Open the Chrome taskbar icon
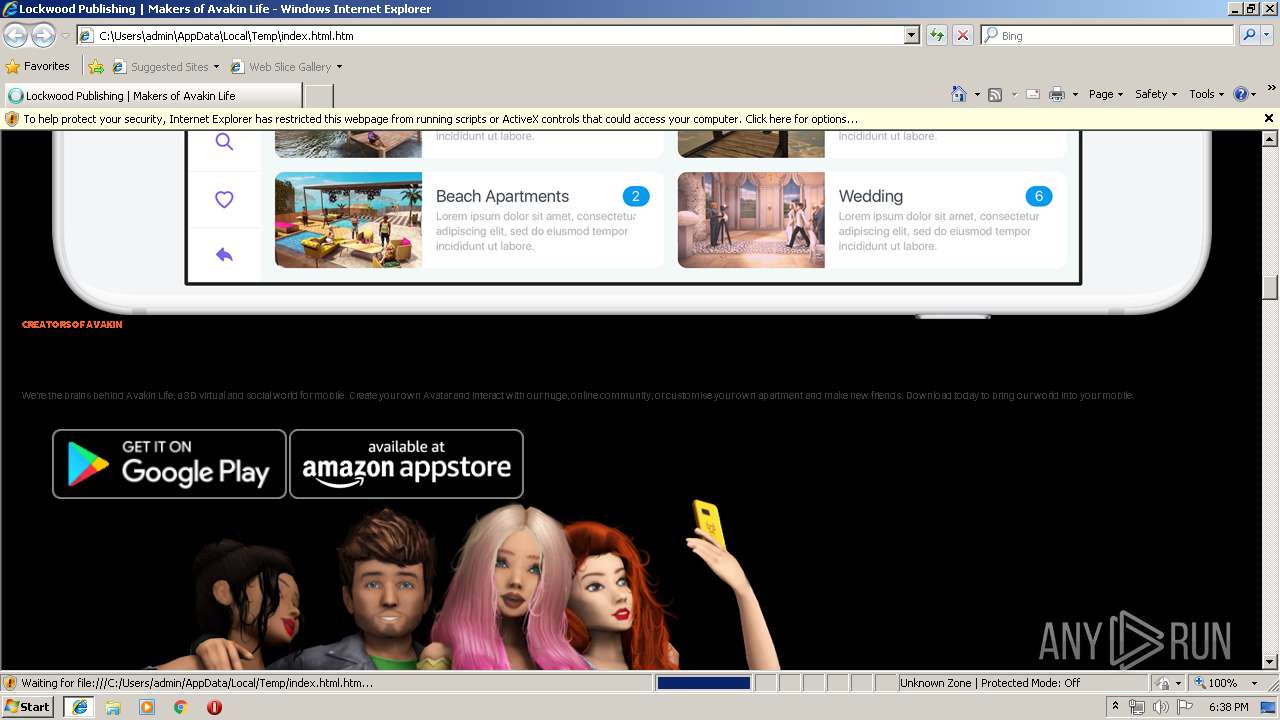 [x=181, y=707]
